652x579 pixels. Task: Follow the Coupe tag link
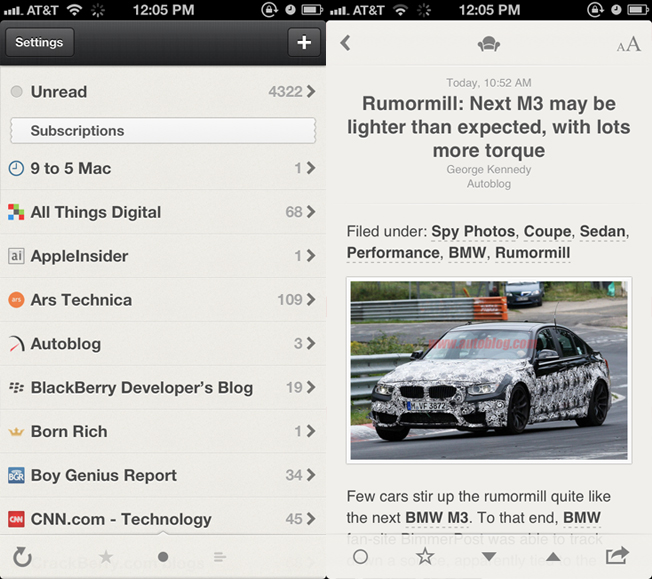[x=547, y=231]
